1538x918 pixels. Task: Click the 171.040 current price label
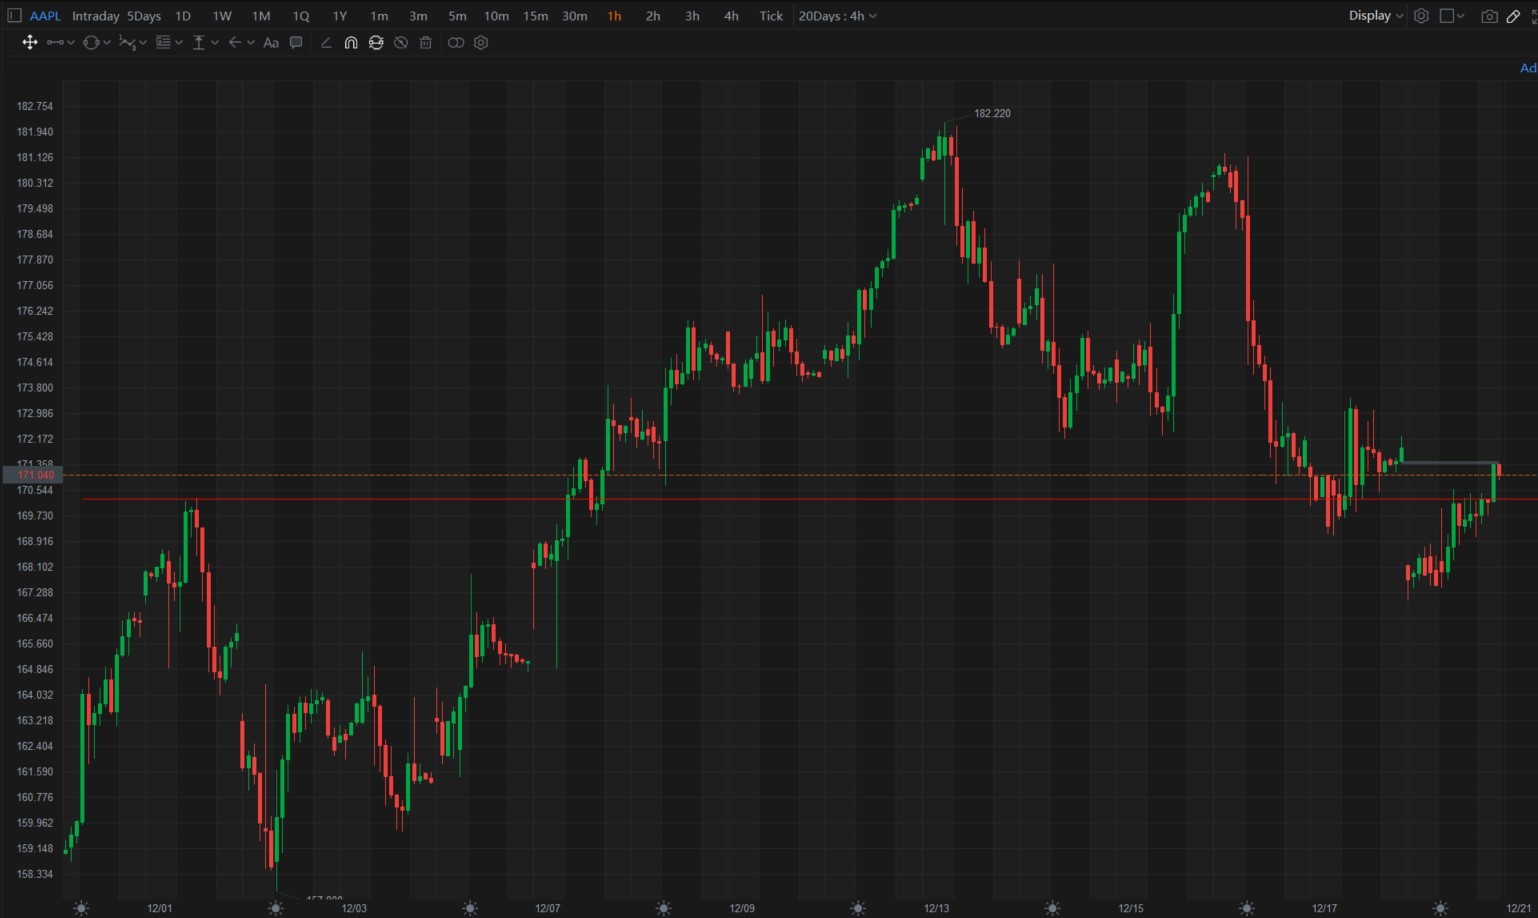tap(33, 475)
